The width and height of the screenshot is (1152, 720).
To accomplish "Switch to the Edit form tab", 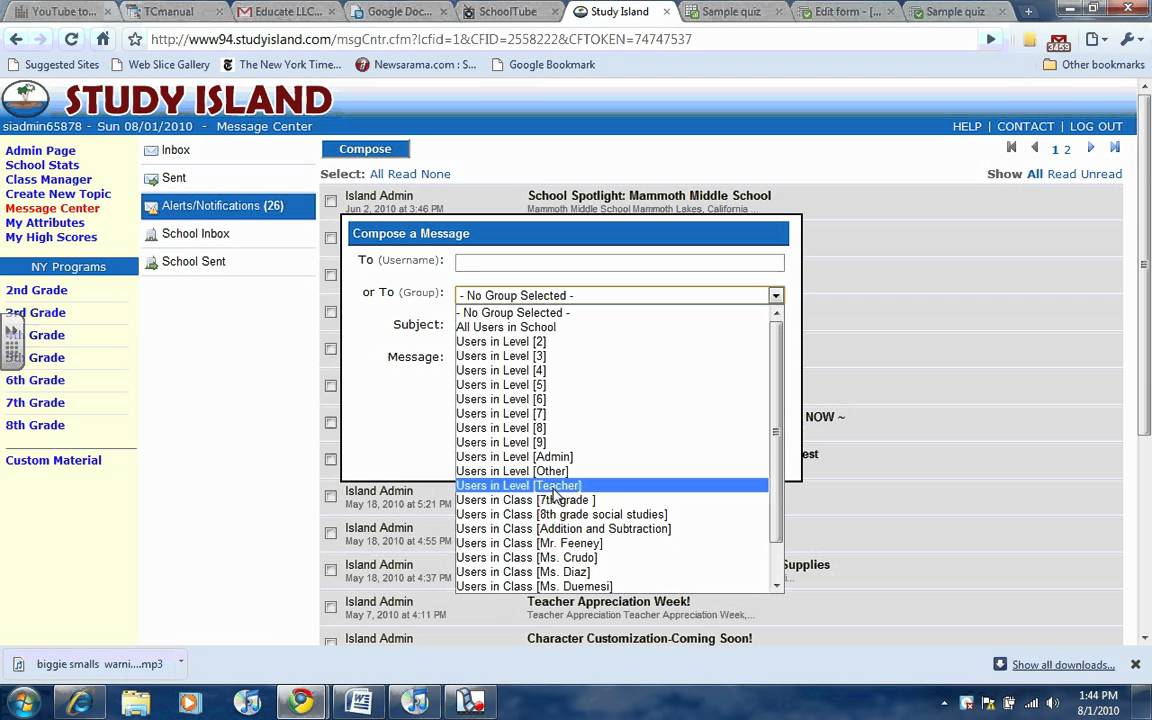I will [x=847, y=11].
